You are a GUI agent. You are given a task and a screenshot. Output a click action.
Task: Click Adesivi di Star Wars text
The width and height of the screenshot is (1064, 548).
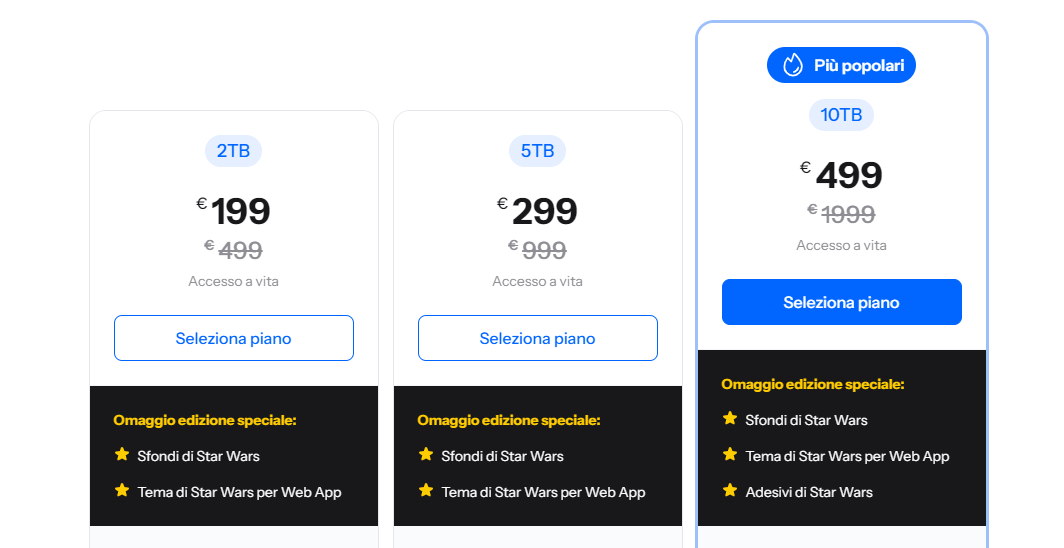pos(809,492)
